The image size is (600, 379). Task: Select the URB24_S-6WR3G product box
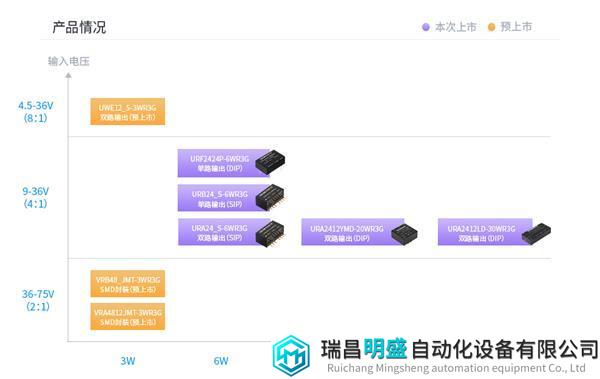223,198
